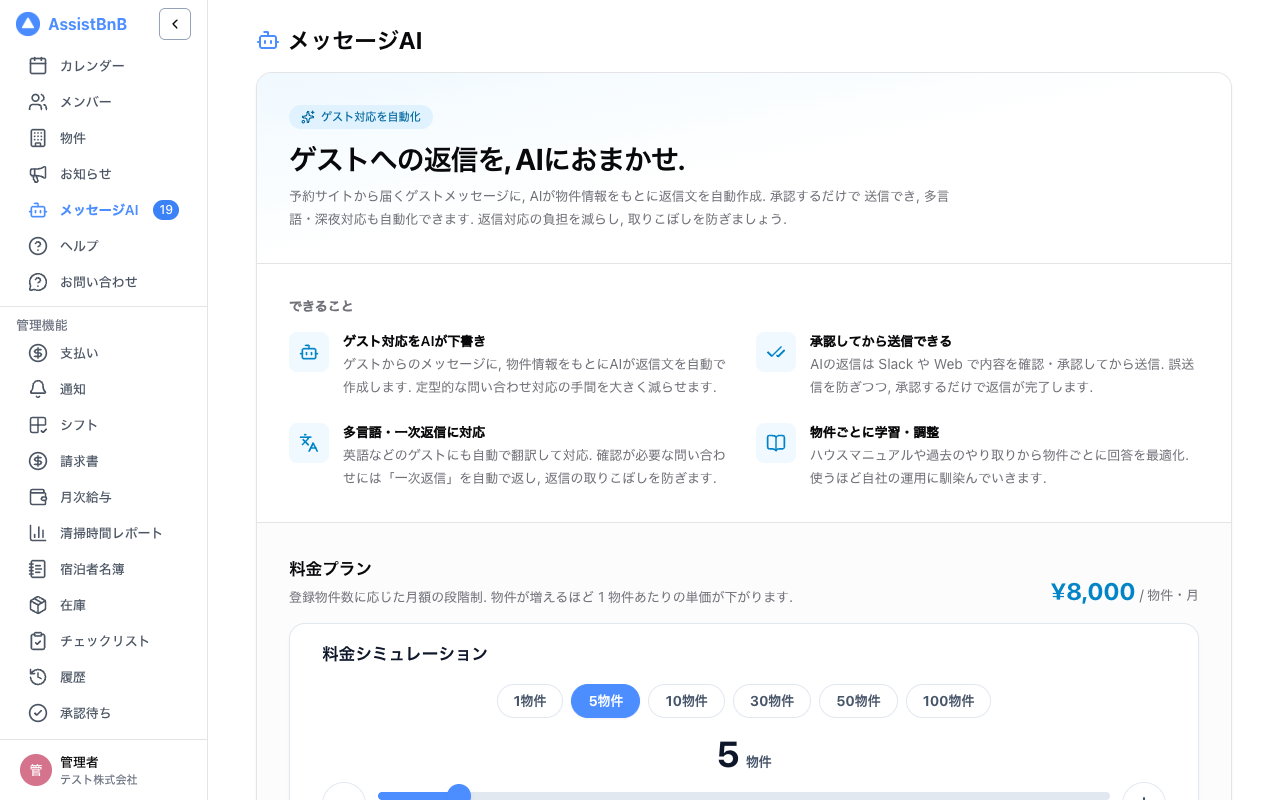Screen dimensions: 1280x800
Task: Go to 請求書 in the sidebar
Action: 104,461
